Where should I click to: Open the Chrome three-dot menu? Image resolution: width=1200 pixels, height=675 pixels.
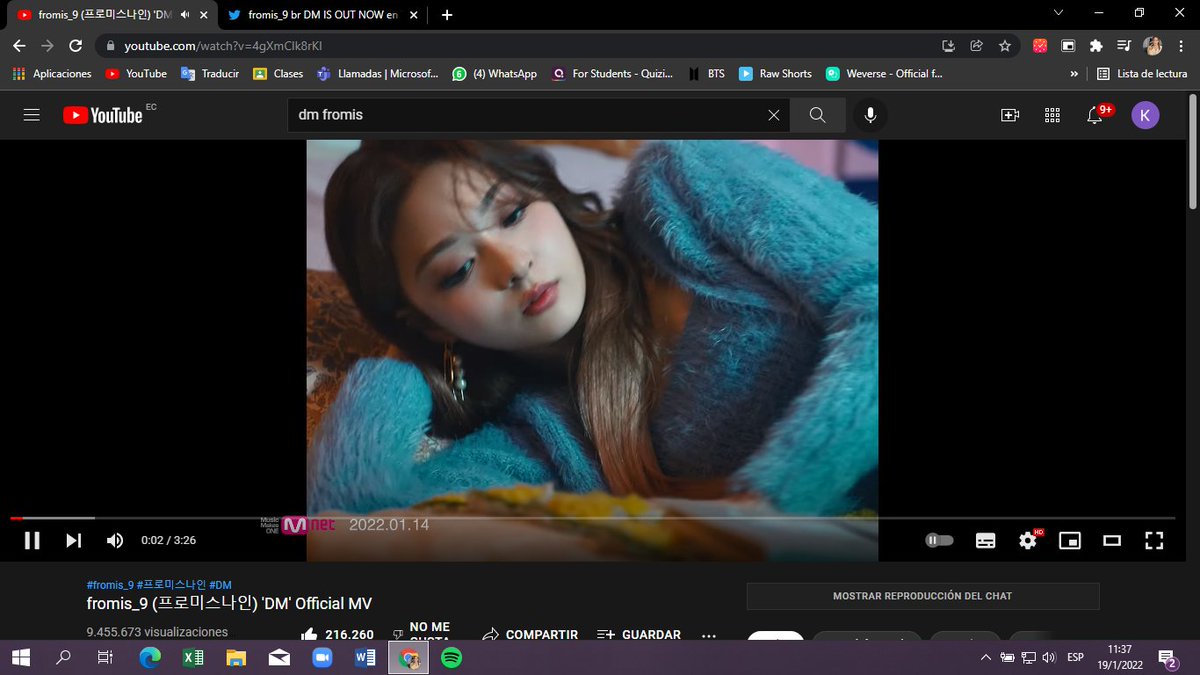point(1181,46)
